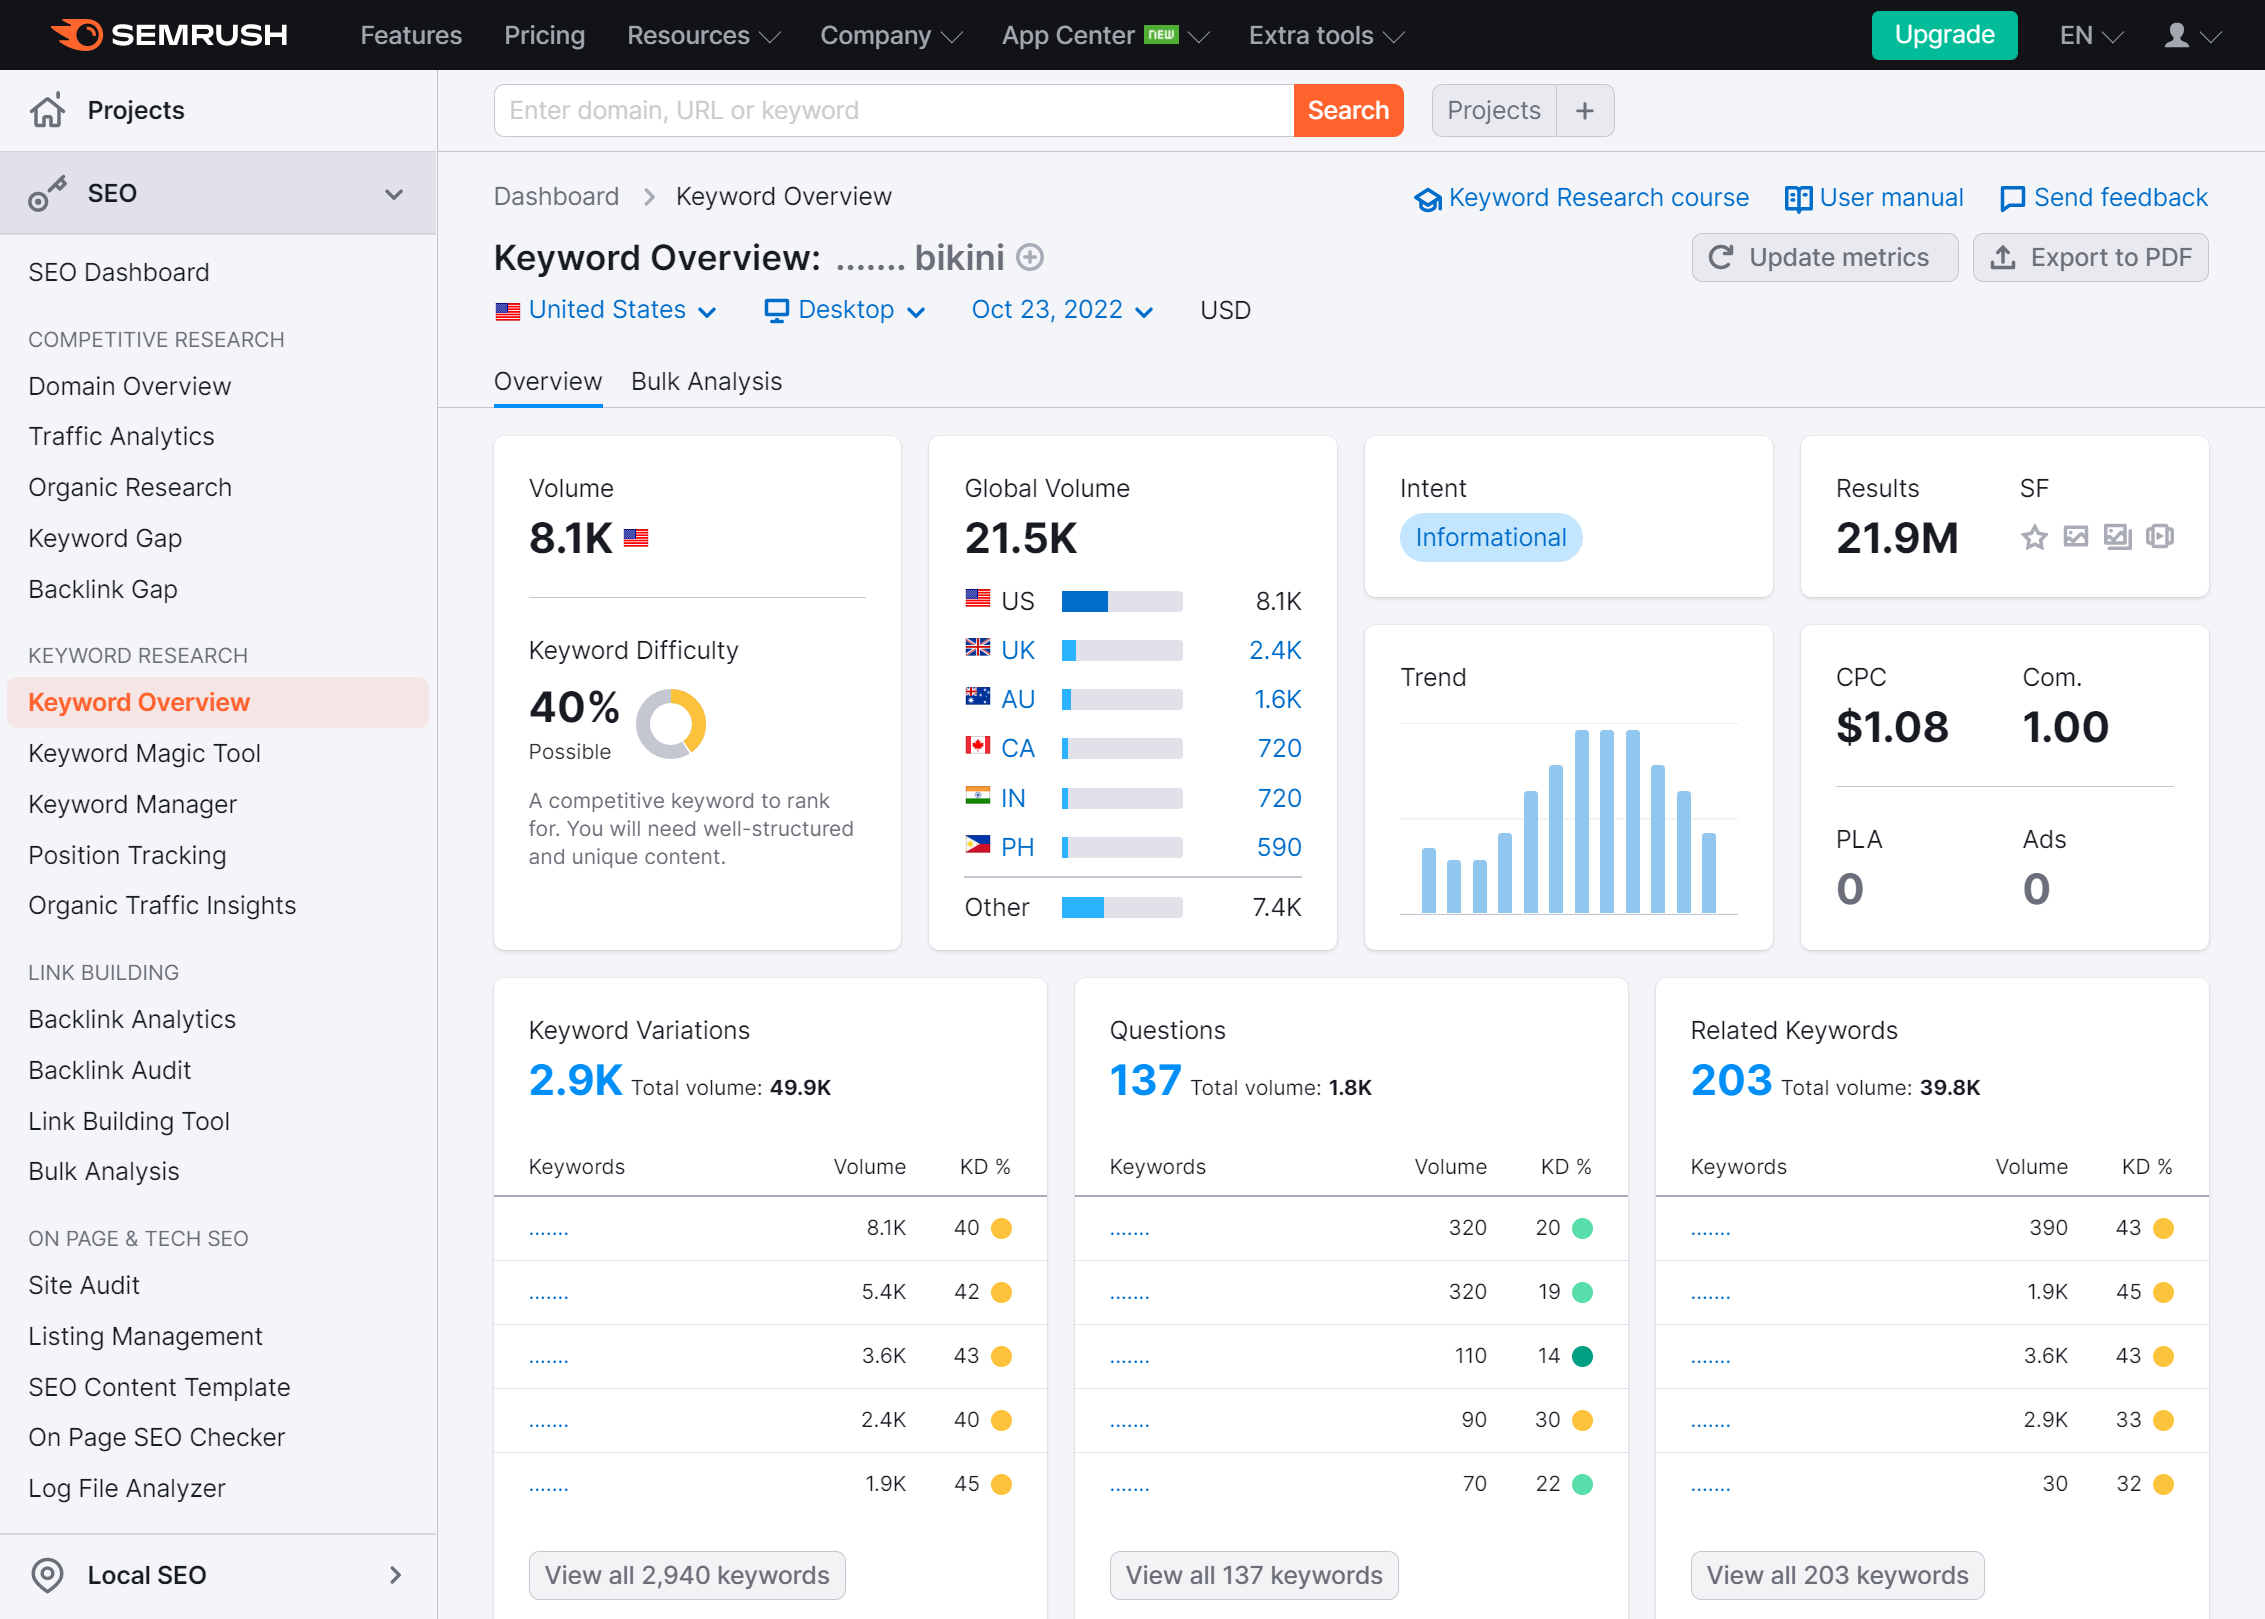
Task: Click the 2.9K Keyword Variations count
Action: pos(575,1080)
